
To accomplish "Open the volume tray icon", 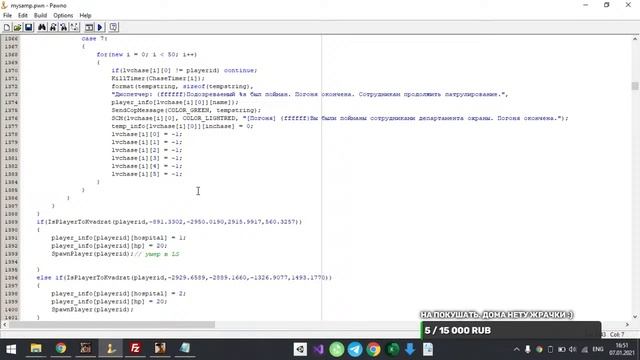I will point(573,349).
